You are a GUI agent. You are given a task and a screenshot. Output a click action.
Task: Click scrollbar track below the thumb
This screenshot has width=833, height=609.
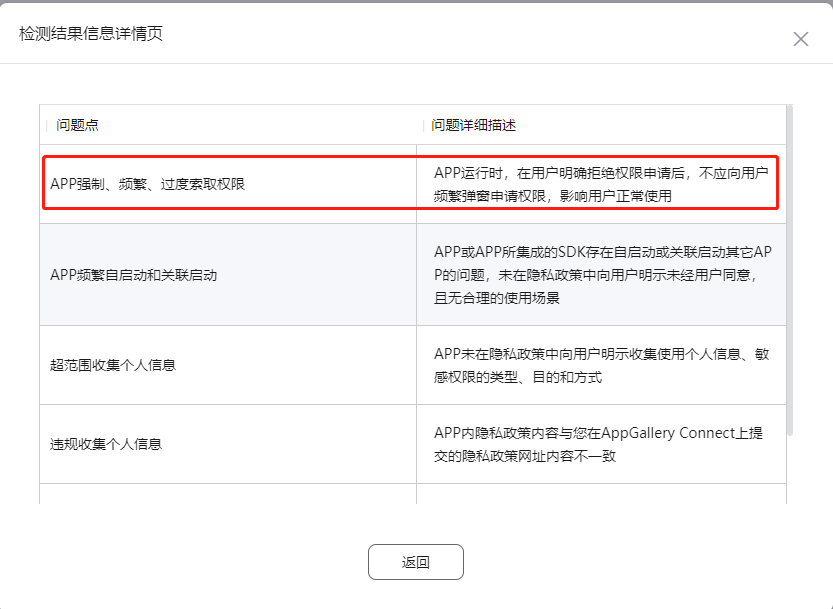tap(790, 470)
